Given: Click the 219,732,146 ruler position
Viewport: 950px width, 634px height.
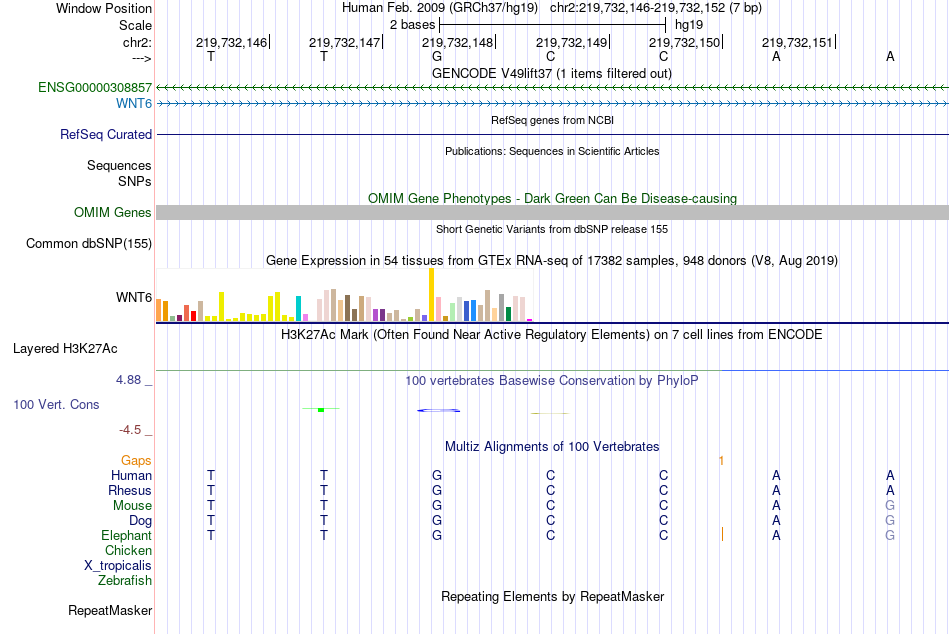Looking at the screenshot, I should pyautogui.click(x=231, y=42).
